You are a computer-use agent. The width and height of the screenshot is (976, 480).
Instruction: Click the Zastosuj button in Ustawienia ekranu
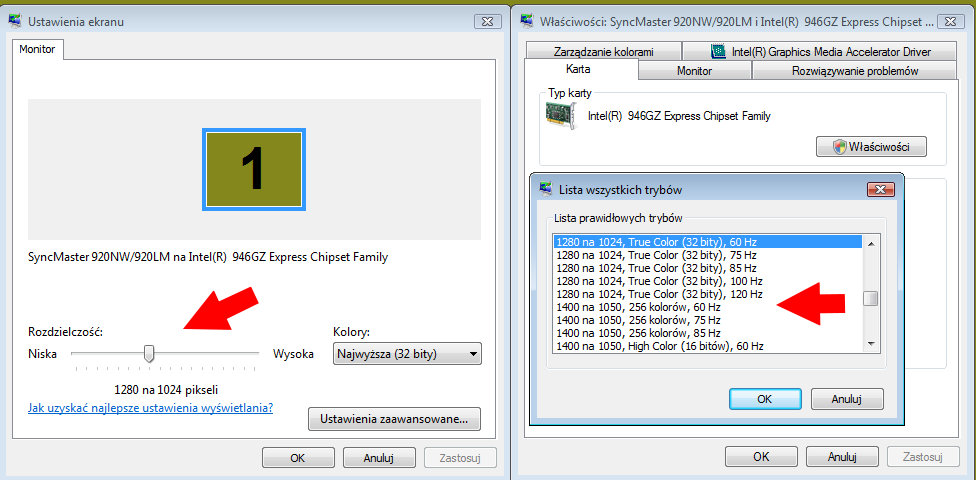click(460, 458)
